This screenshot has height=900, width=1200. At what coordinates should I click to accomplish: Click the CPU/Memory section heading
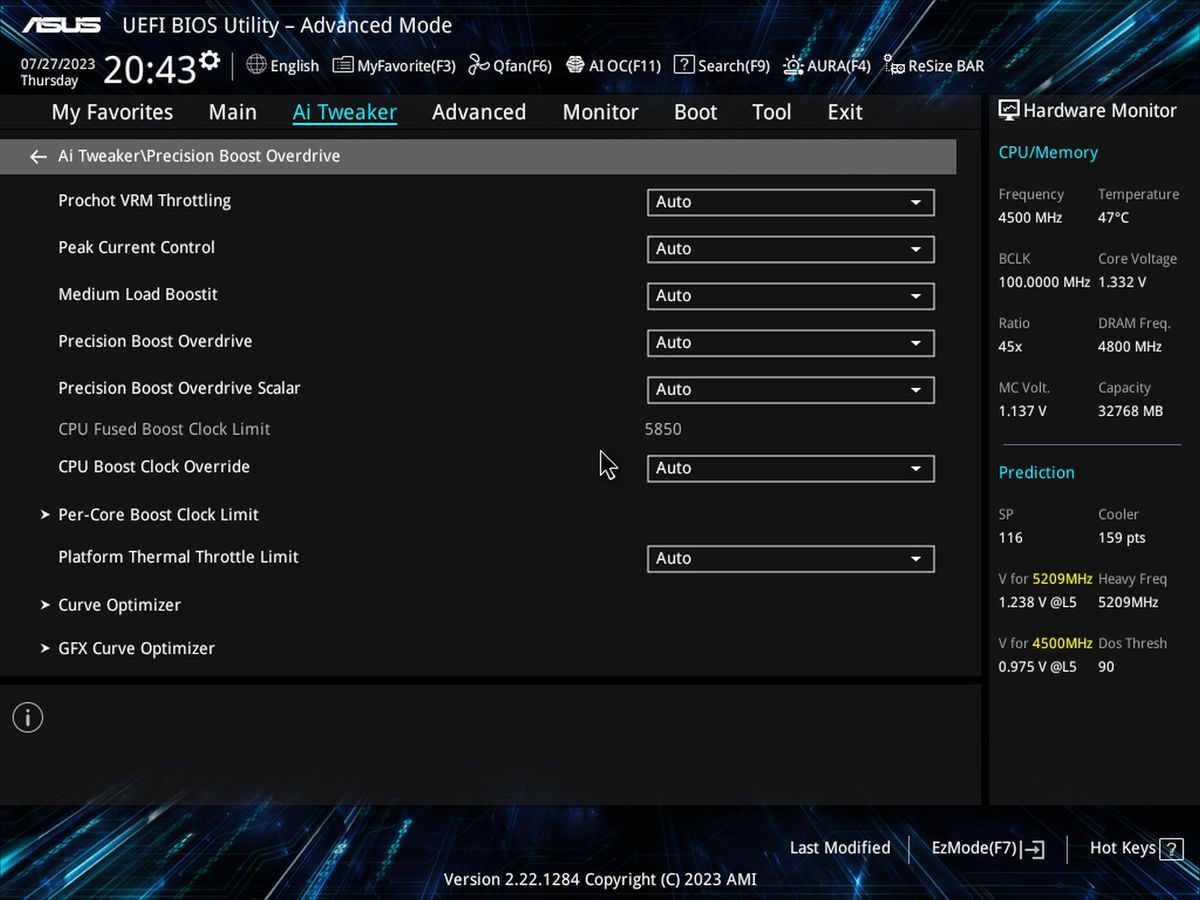pos(1048,153)
